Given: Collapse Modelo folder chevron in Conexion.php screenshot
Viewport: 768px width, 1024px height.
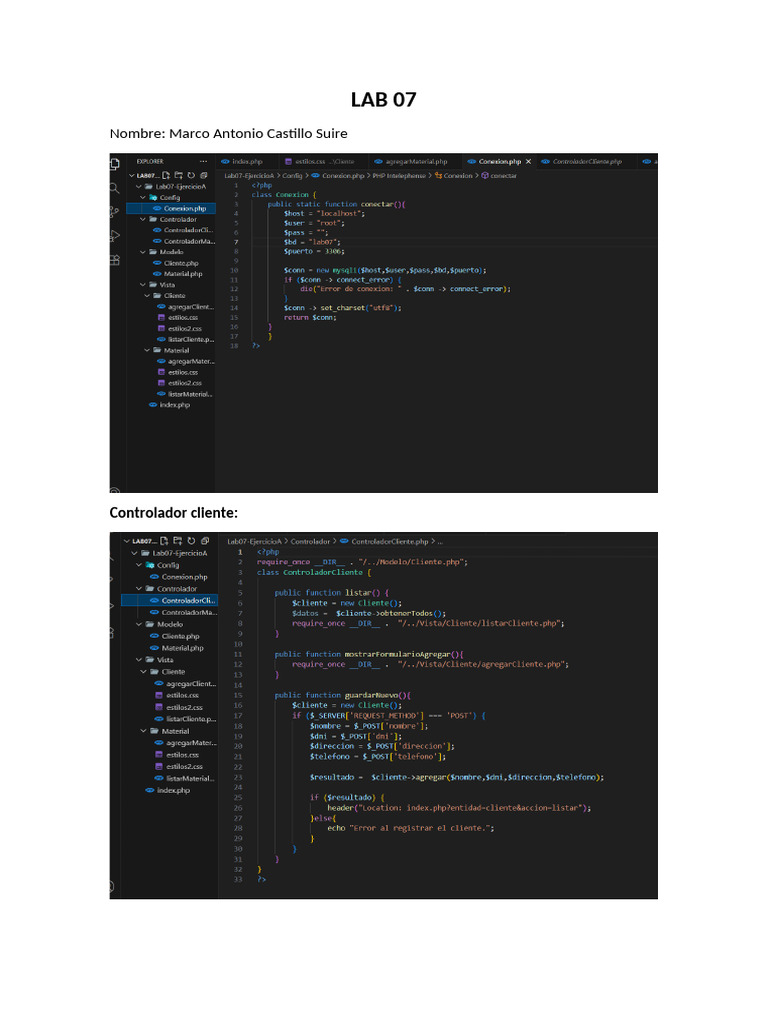Looking at the screenshot, I should coord(142,252).
